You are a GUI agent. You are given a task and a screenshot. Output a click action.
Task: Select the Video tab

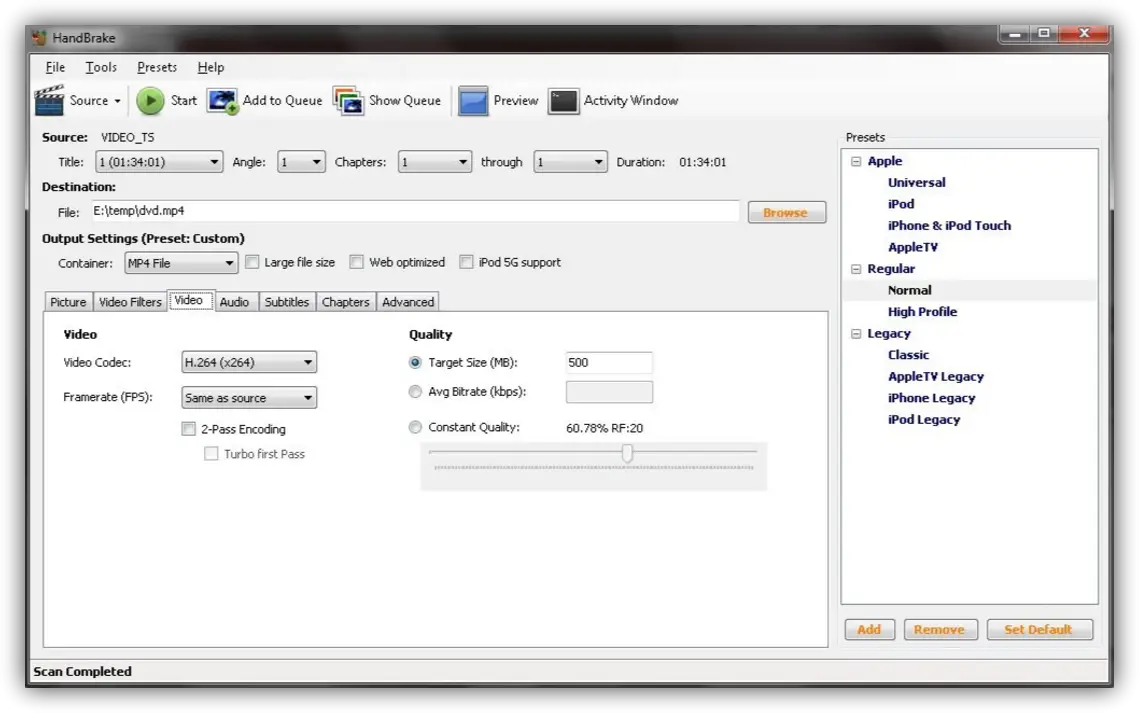point(189,300)
